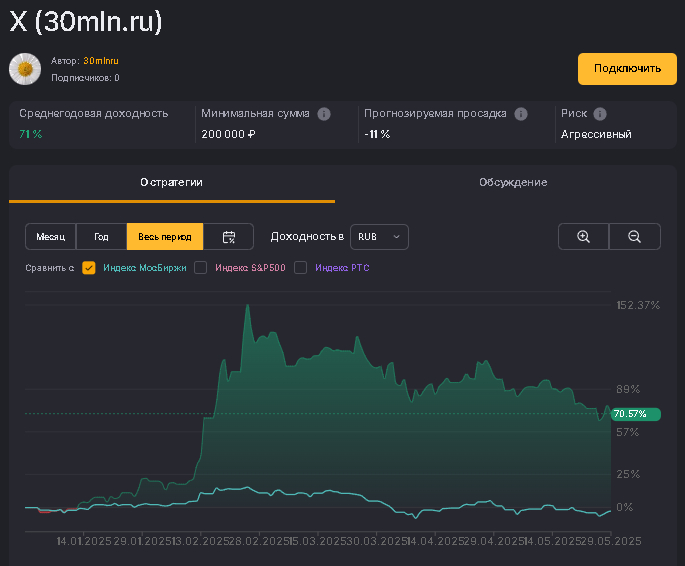685x566 pixels.
Task: Select the Весь период button
Action: 165,237
